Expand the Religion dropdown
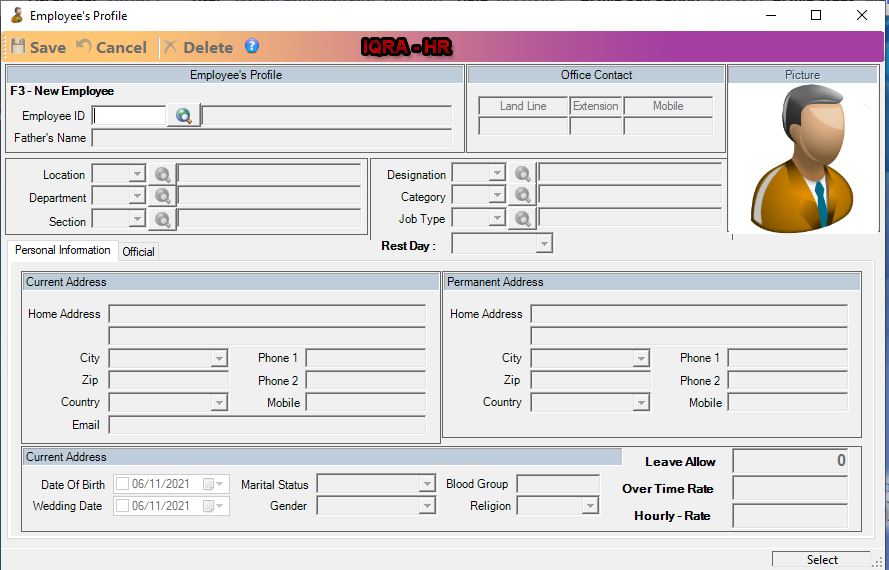Viewport: 889px width, 570px height. (589, 506)
